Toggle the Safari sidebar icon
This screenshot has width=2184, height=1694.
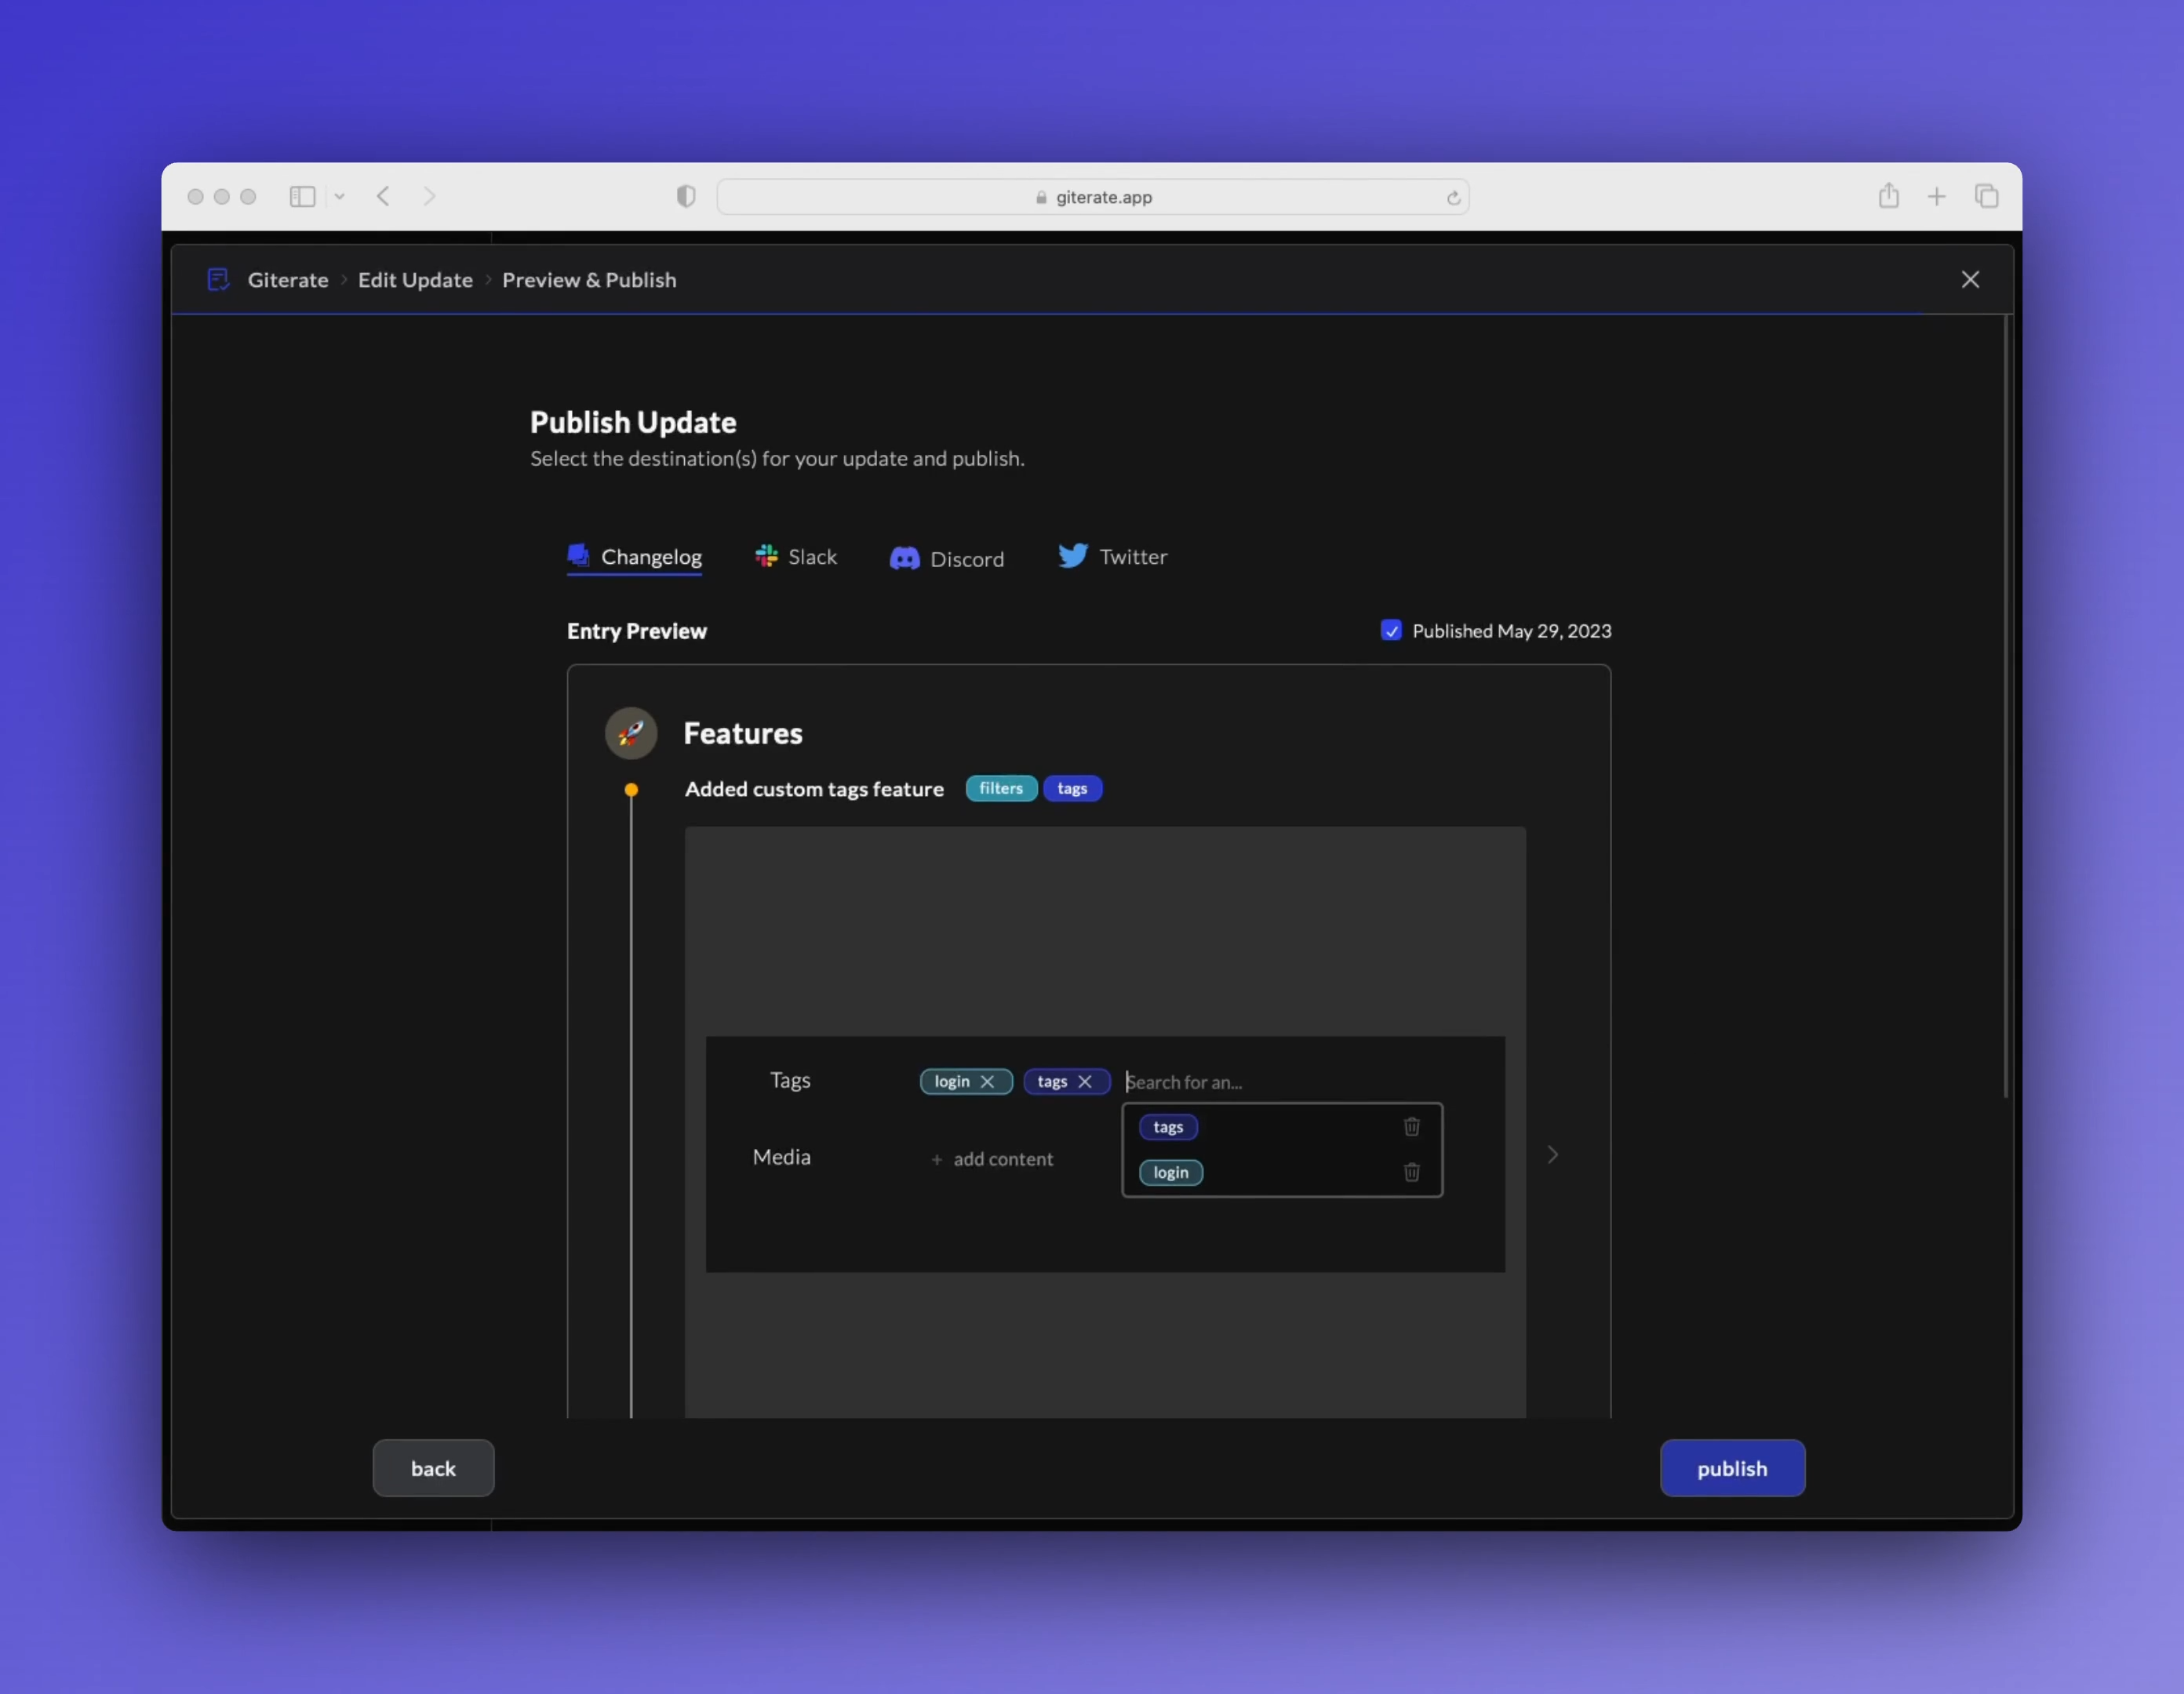point(302,197)
